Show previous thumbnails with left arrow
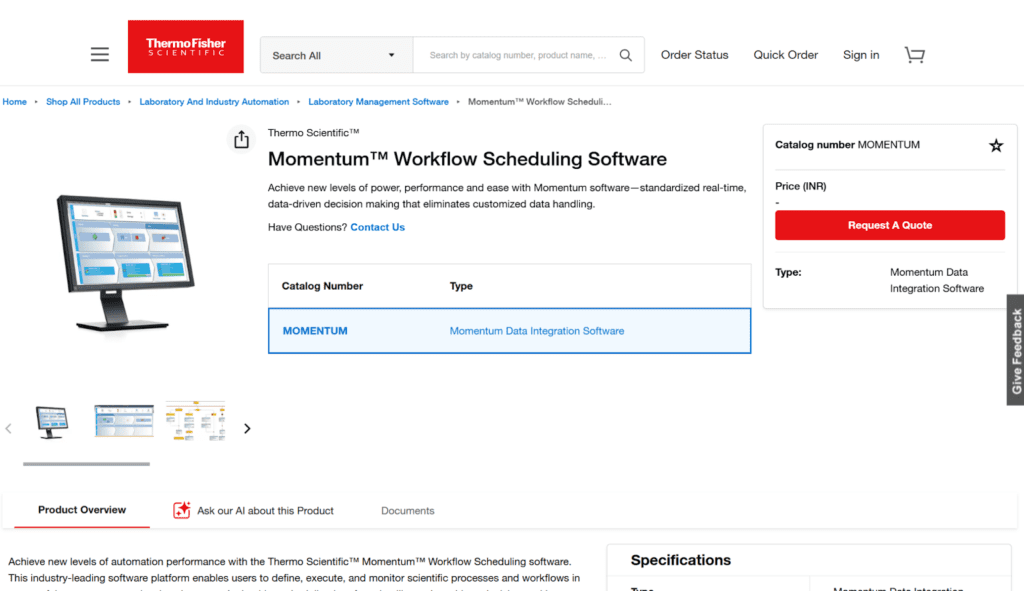The image size is (1024, 591). pyautogui.click(x=9, y=429)
